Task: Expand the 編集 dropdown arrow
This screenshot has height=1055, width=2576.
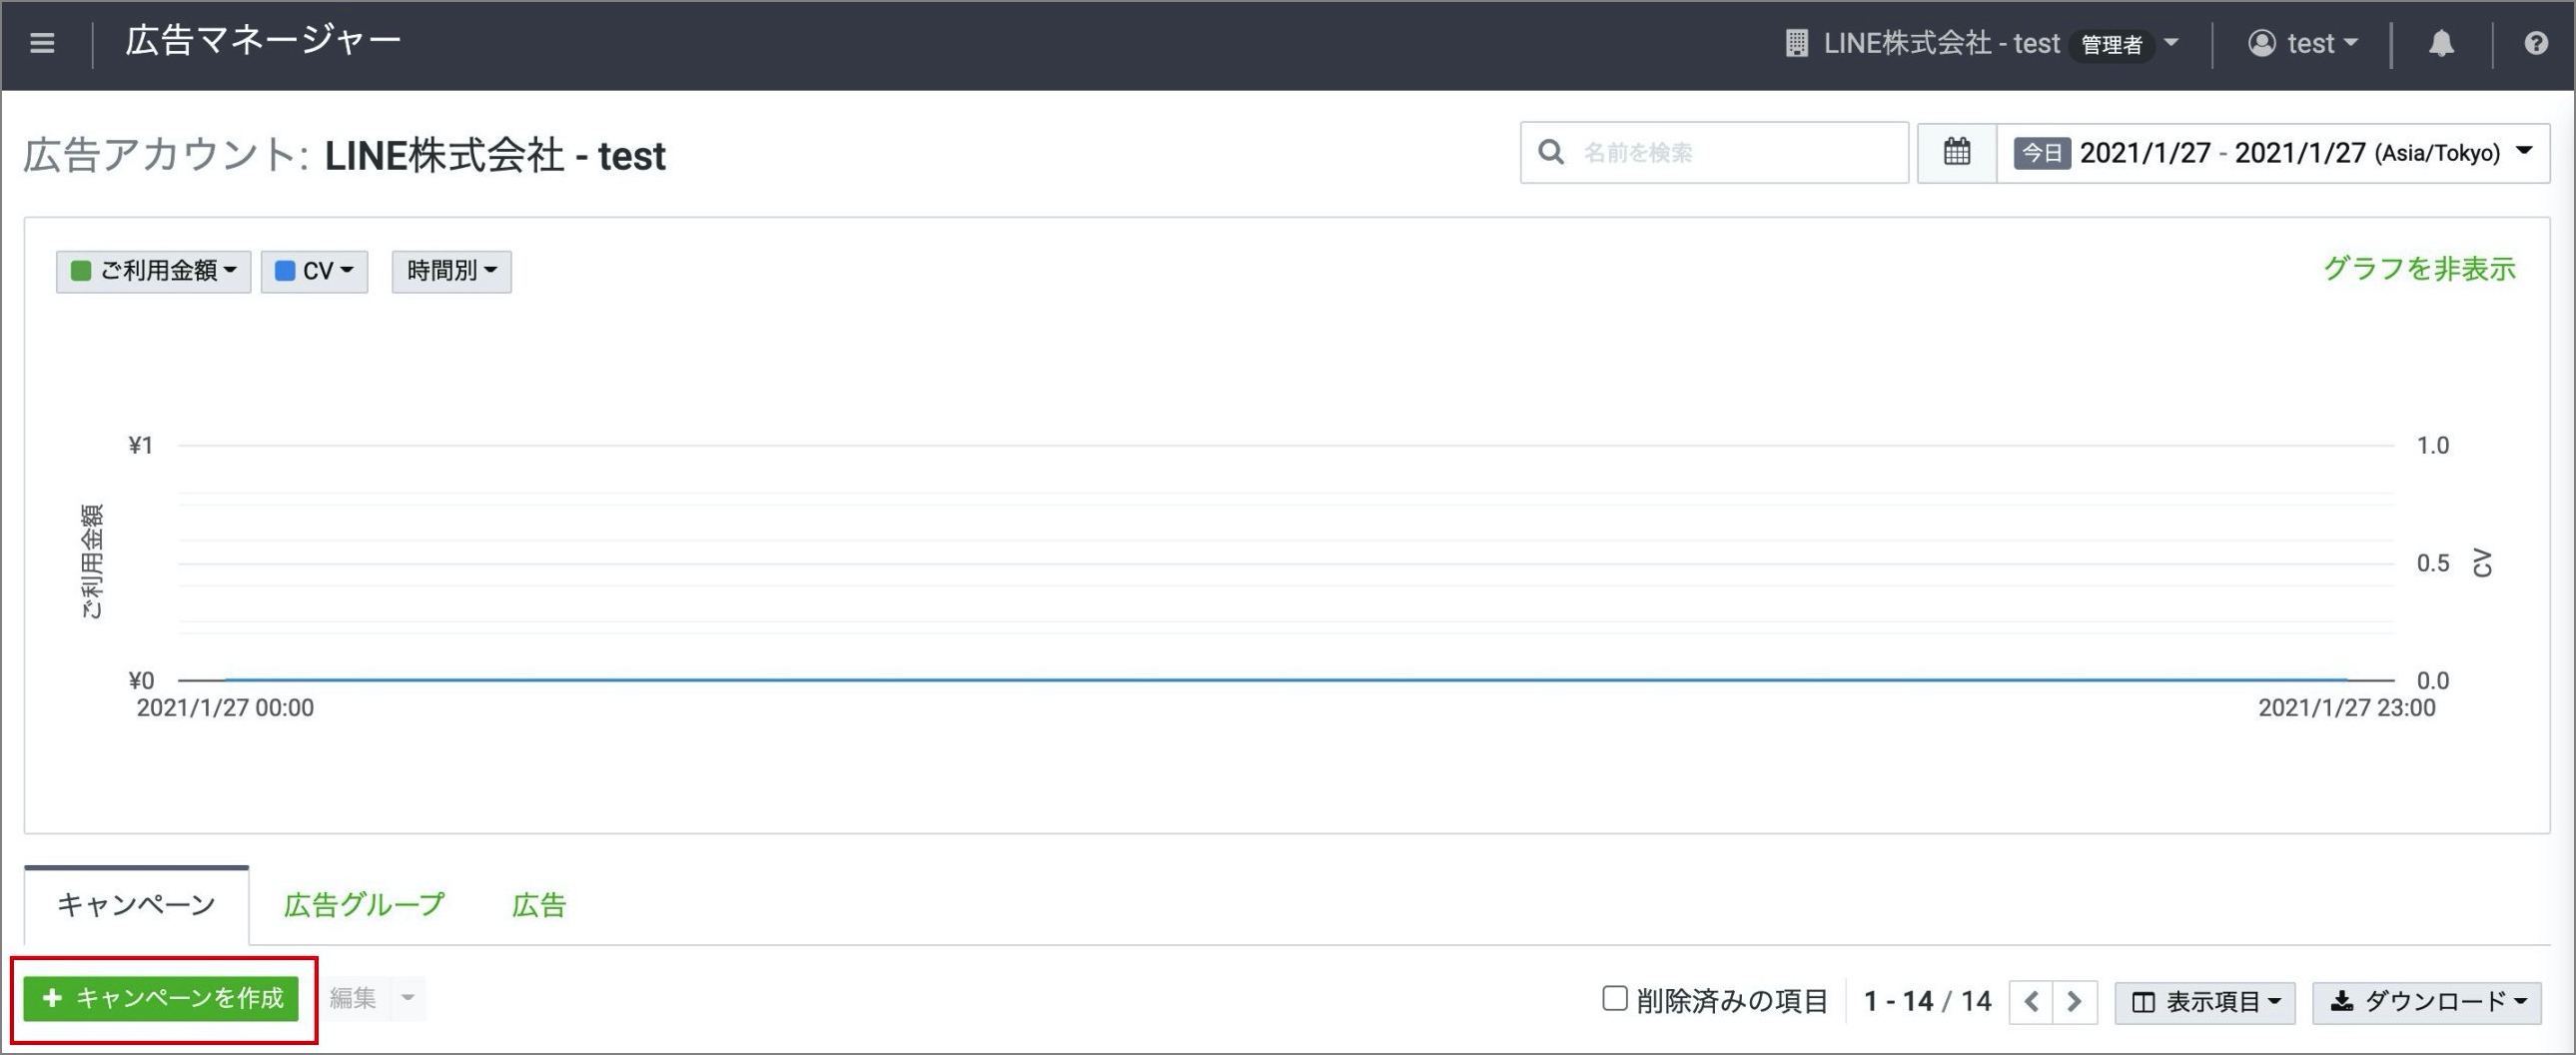Action: tap(407, 998)
